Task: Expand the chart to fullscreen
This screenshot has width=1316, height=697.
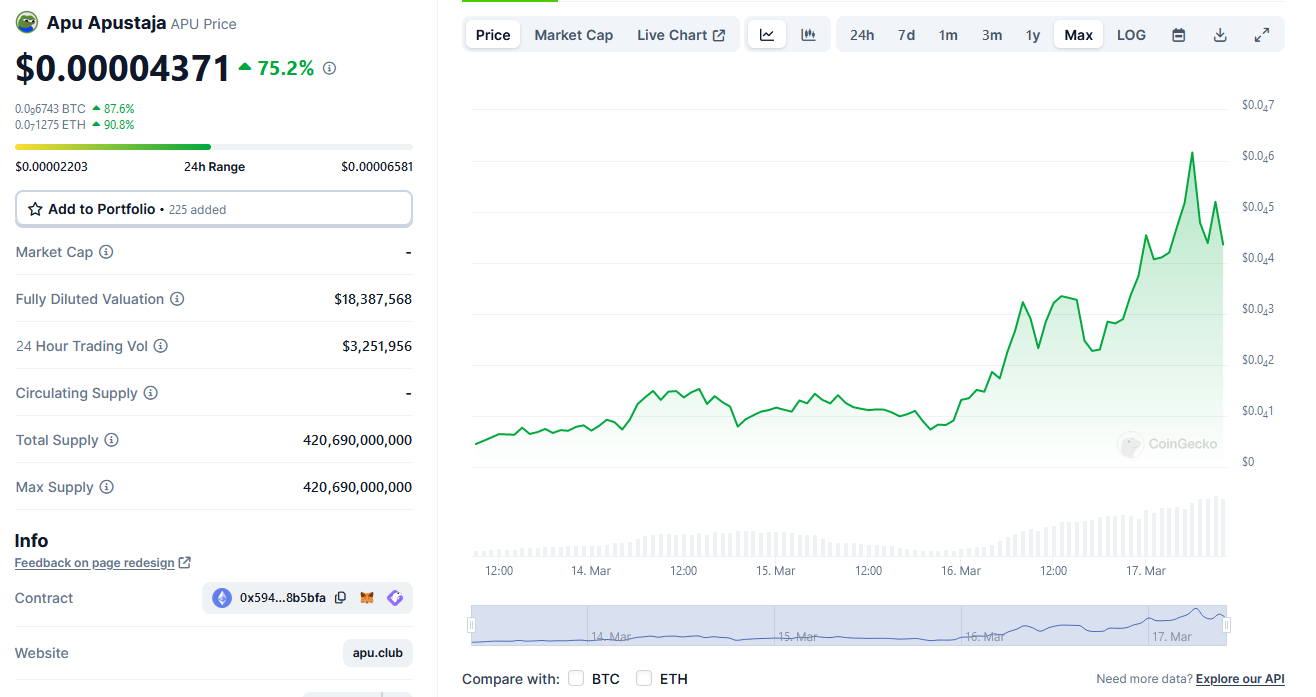Action: (1262, 35)
